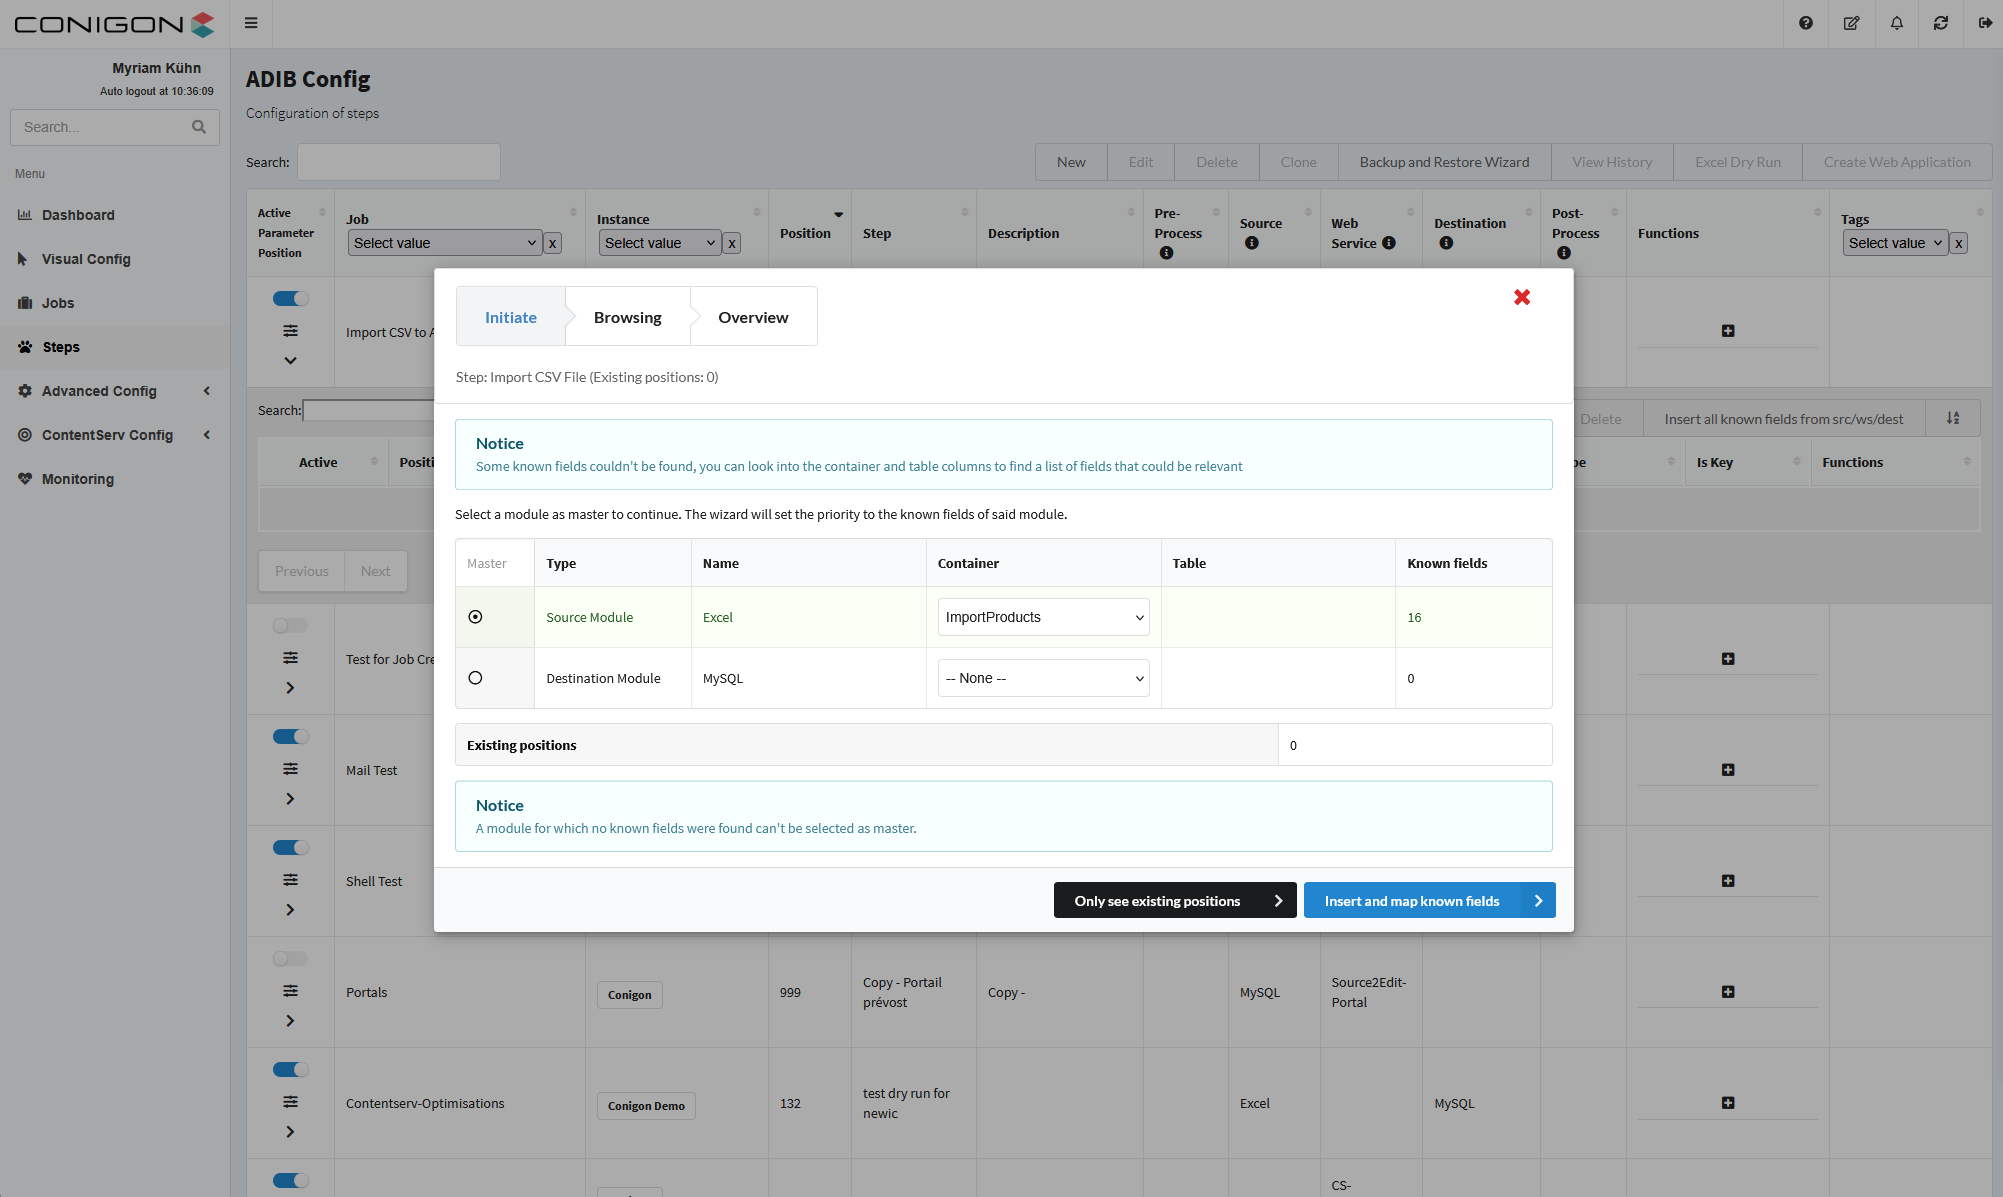Close the wizard with red X
The height and width of the screenshot is (1197, 2003).
pyautogui.click(x=1522, y=297)
